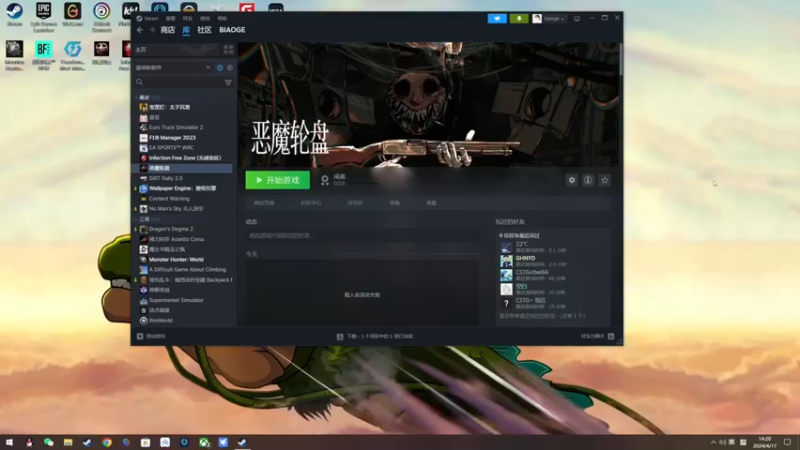The width and height of the screenshot is (800, 450).
Task: Open the store page link tab
Action: (264, 203)
